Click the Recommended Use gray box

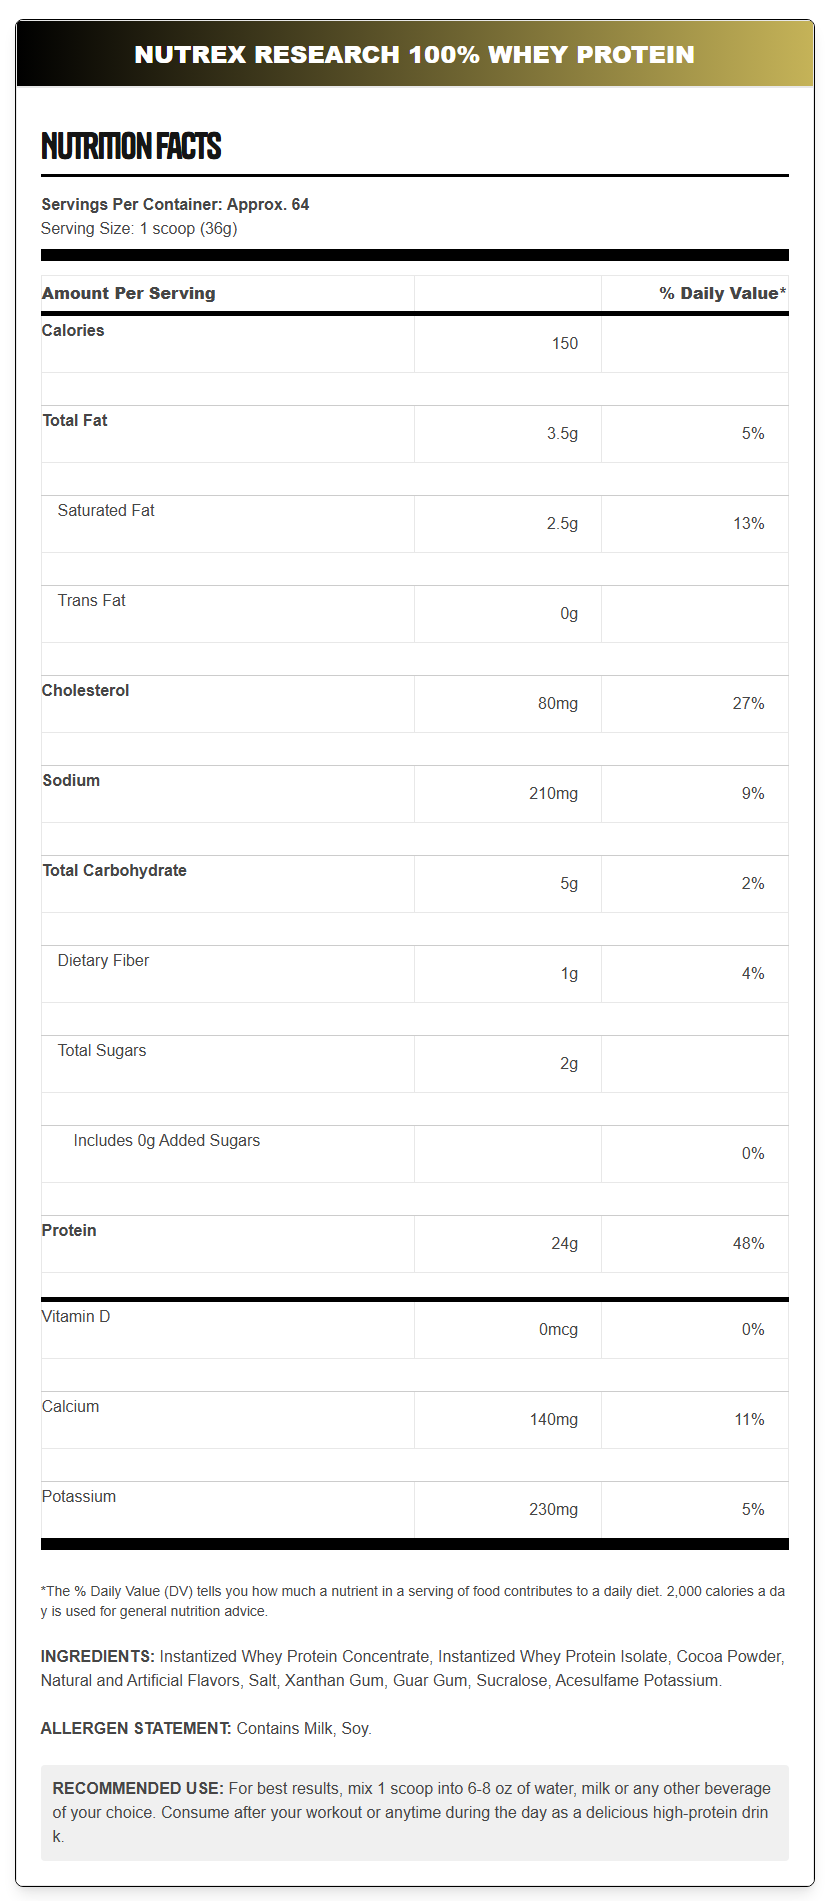[414, 1812]
